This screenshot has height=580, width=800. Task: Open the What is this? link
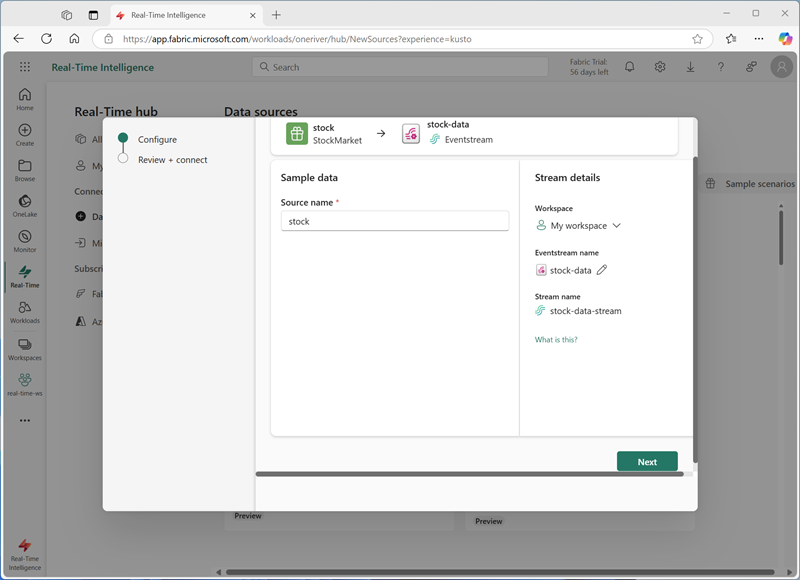(x=556, y=340)
